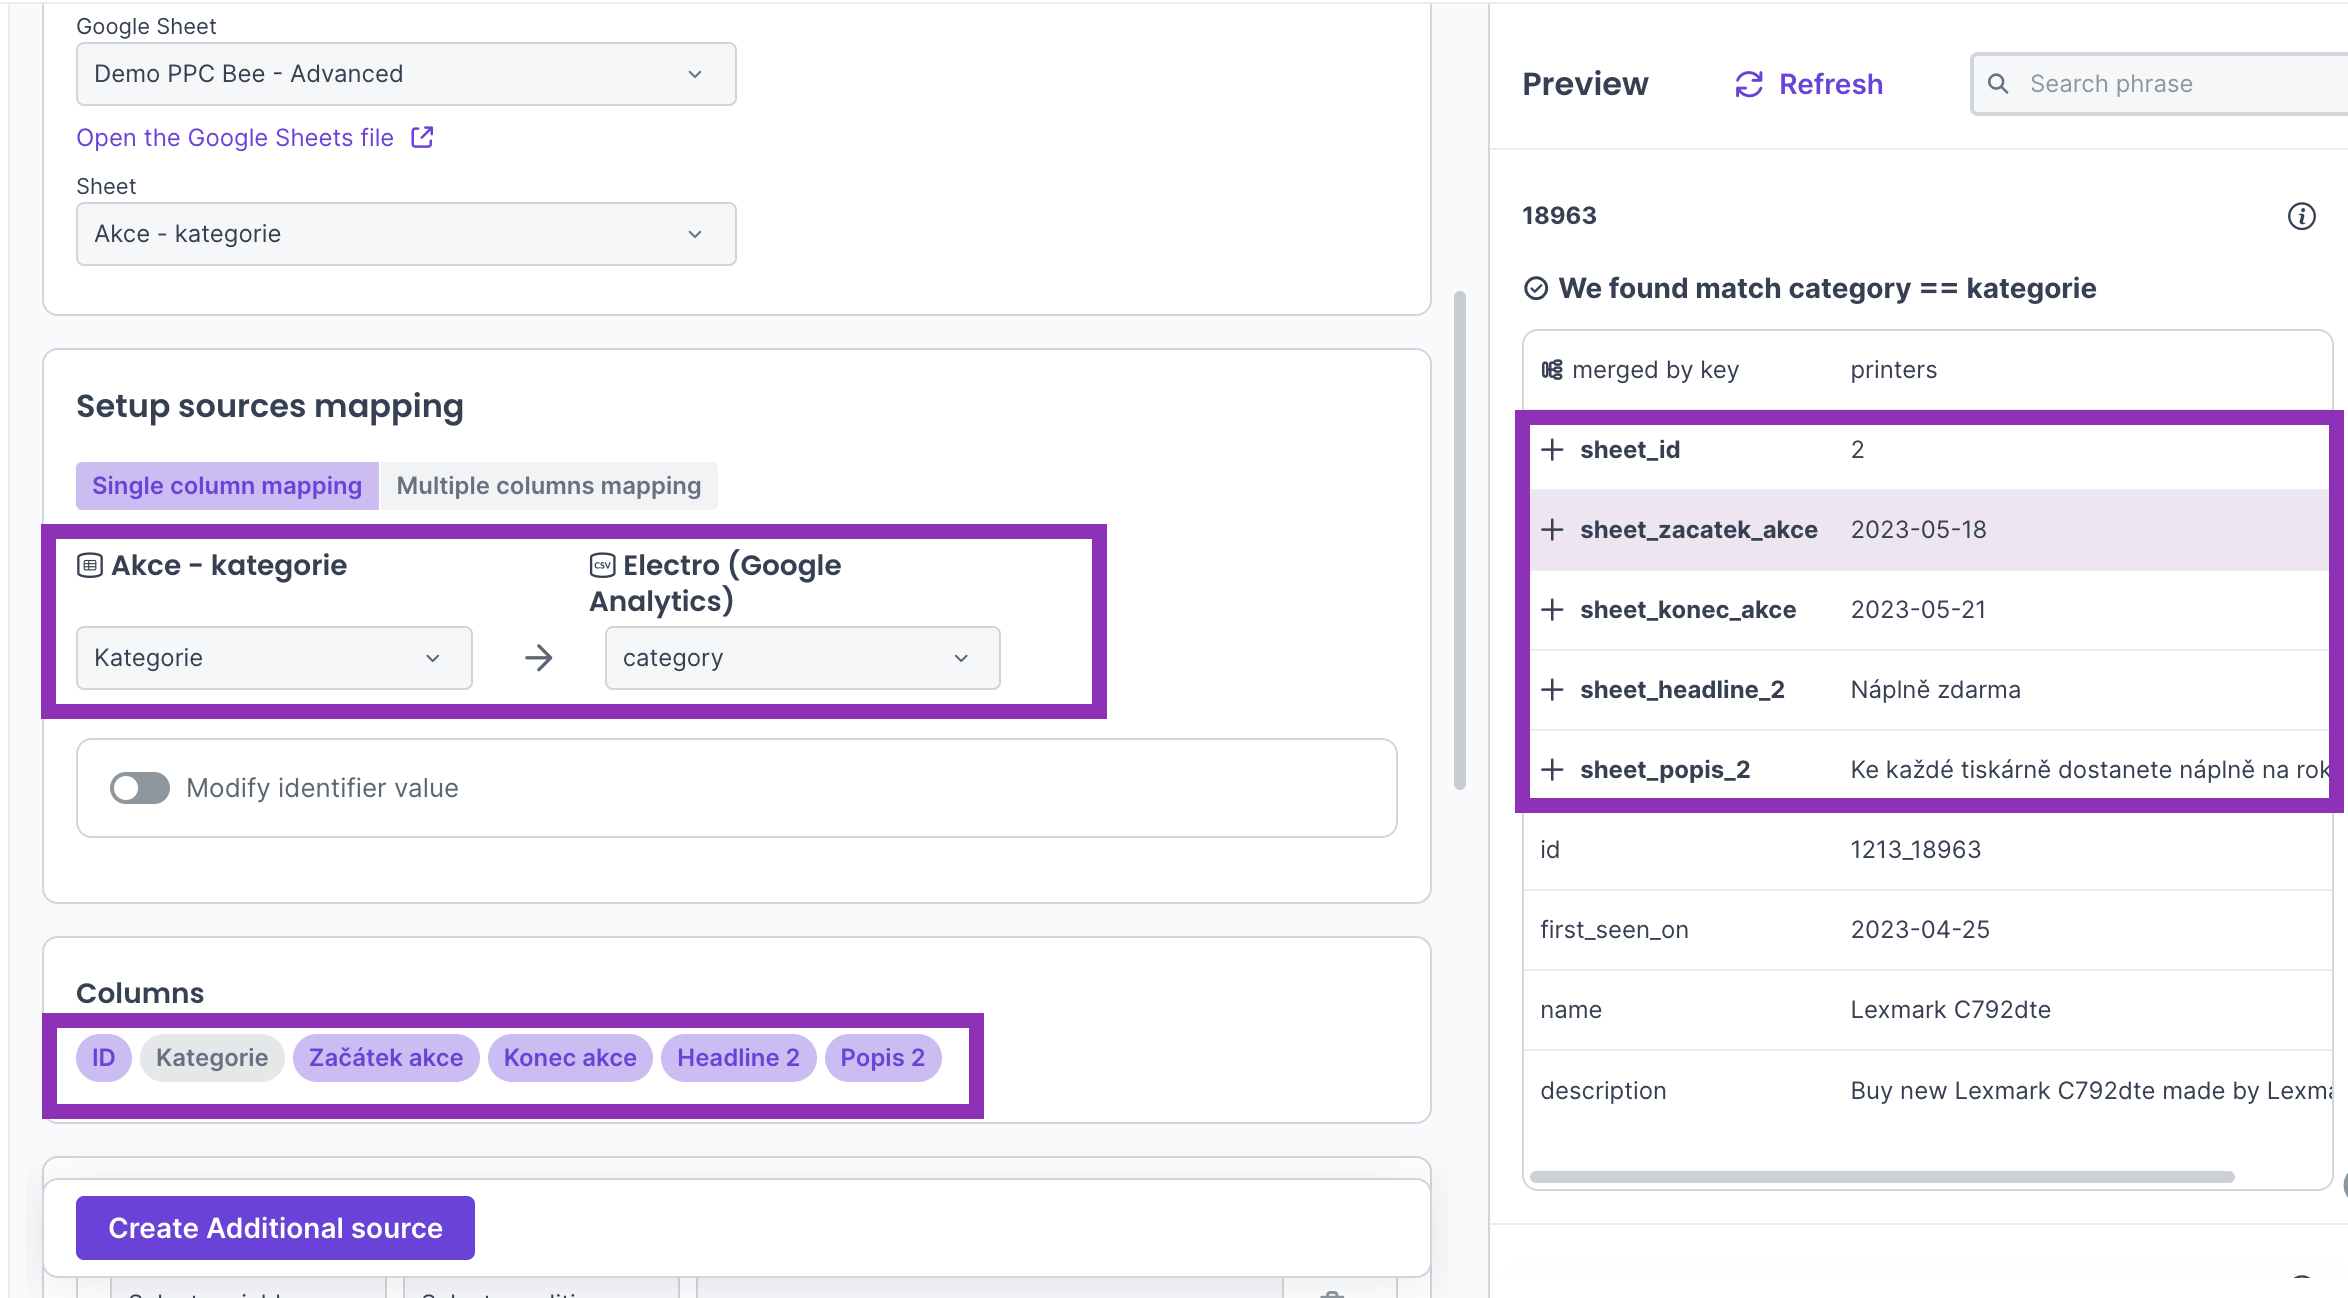Open the Google Sheet dropdown Demo PPC Bee

pos(406,74)
